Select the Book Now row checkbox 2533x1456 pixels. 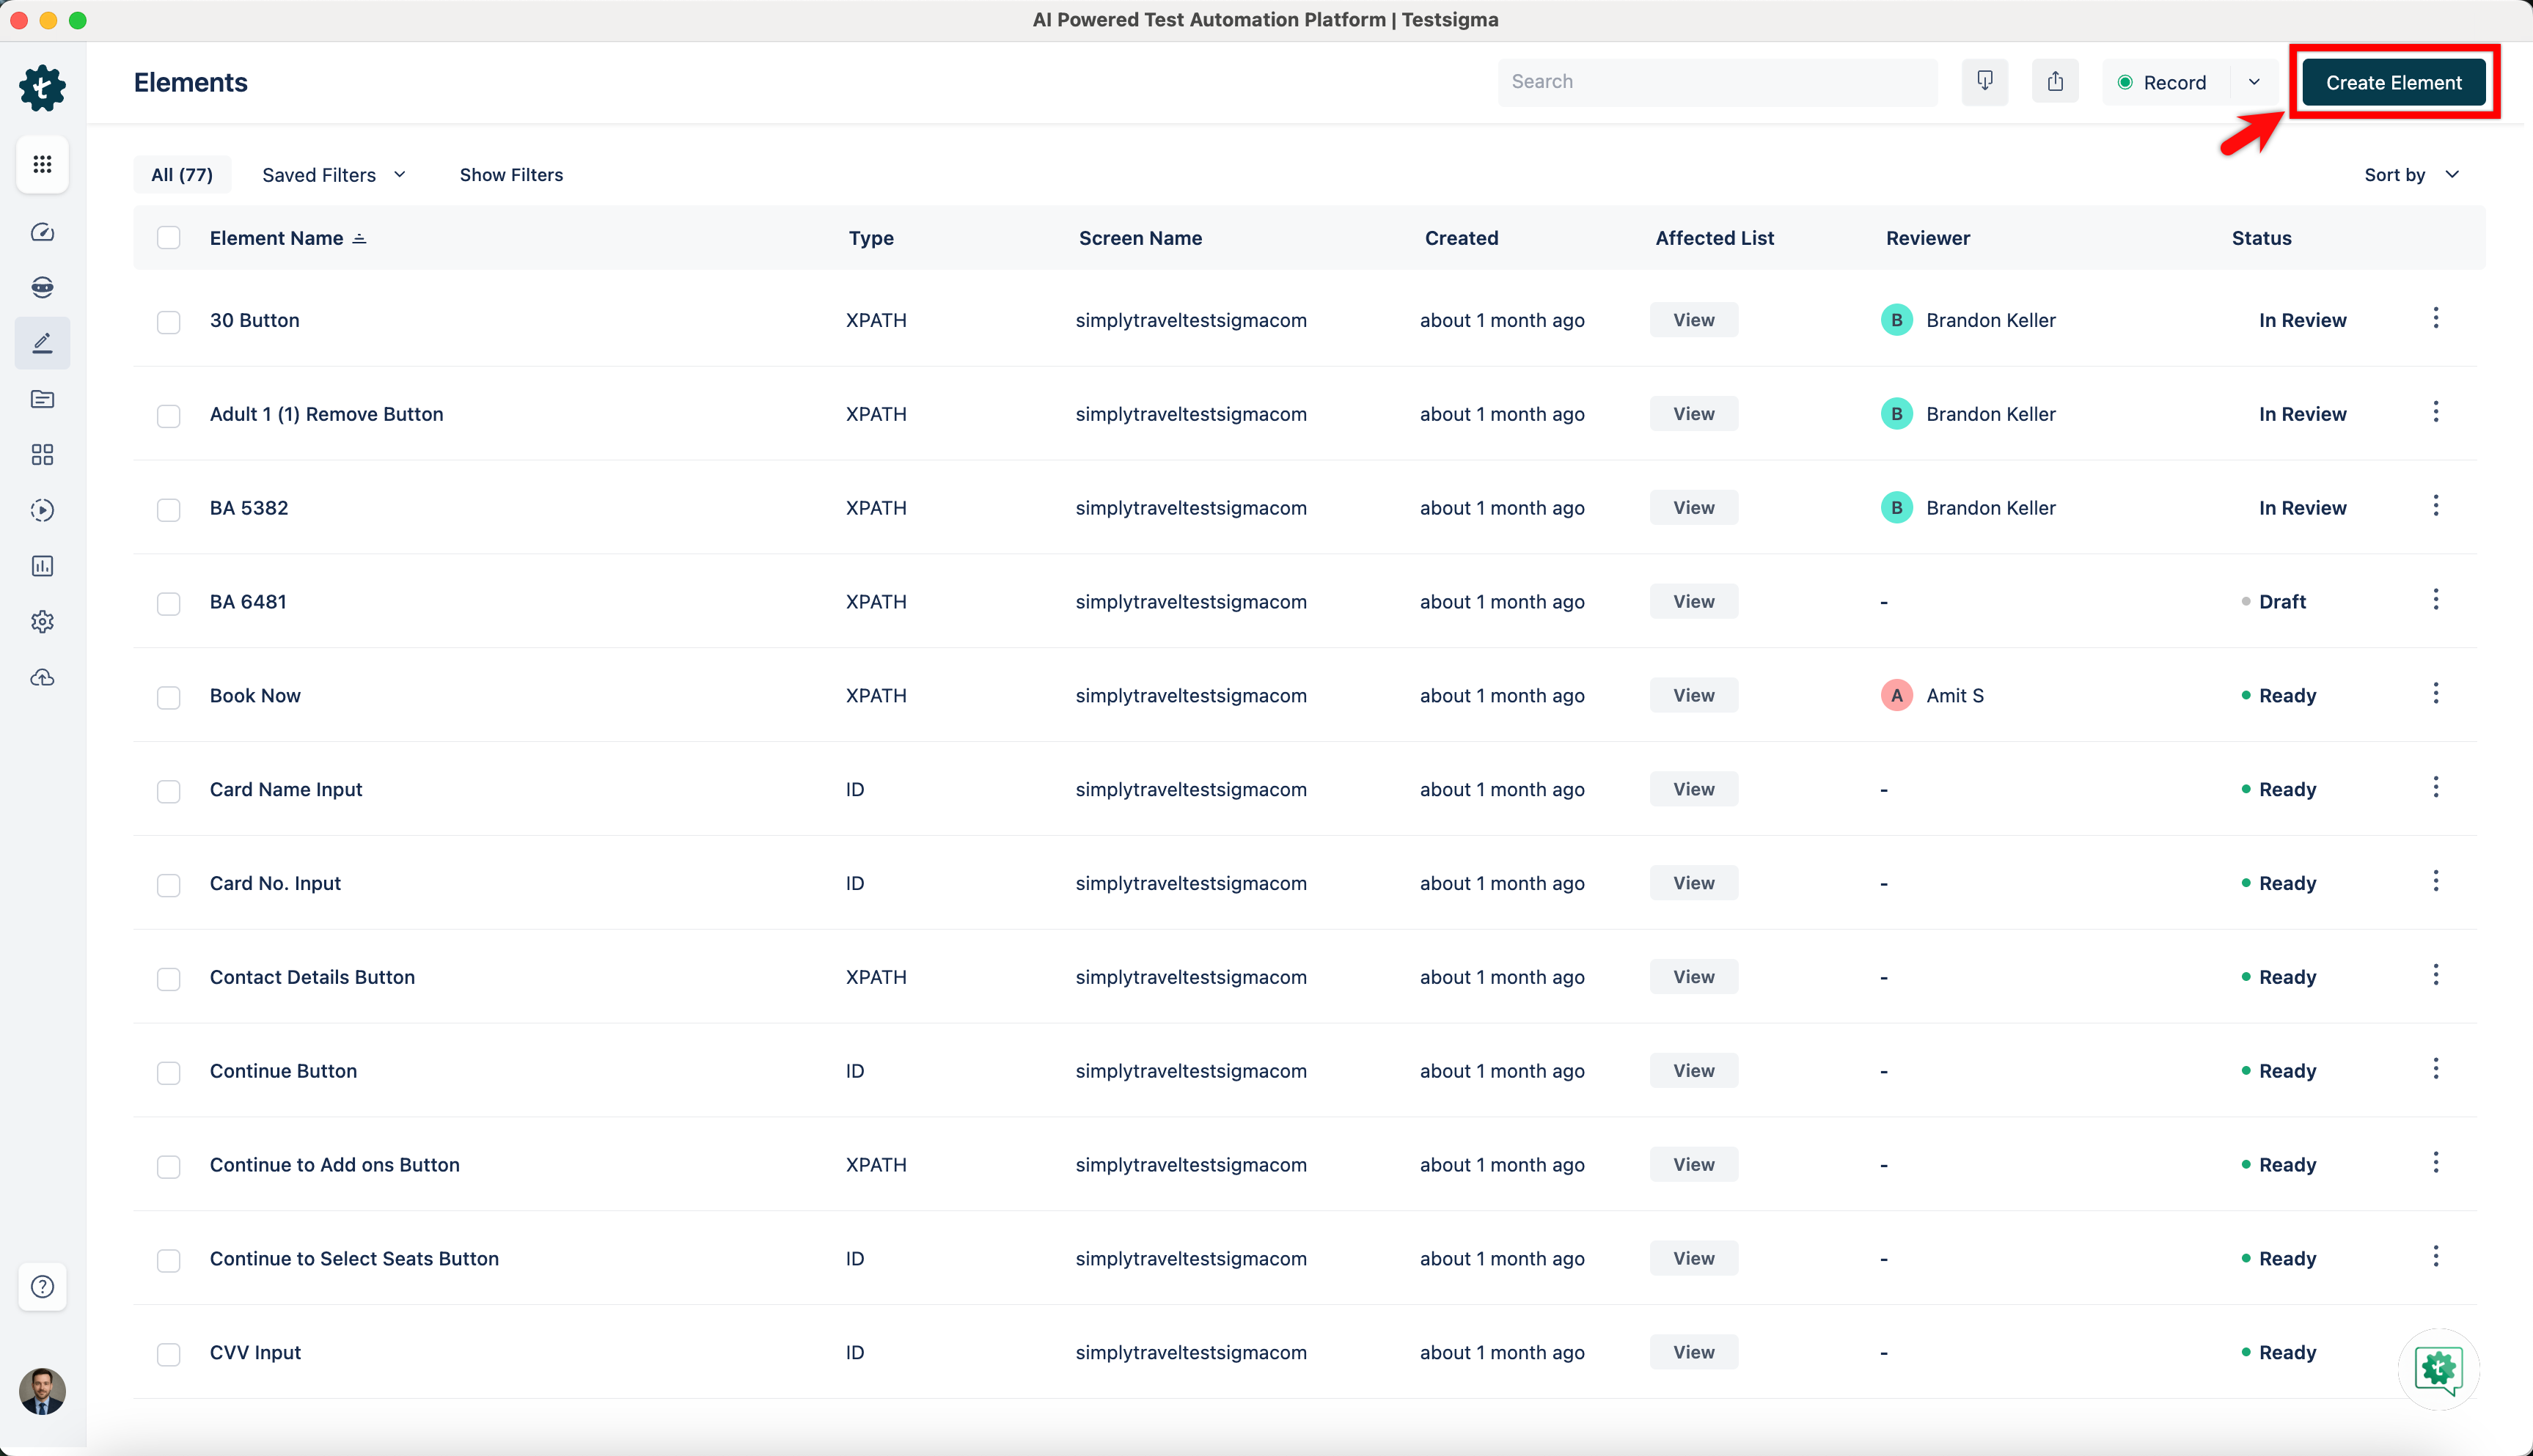click(x=168, y=697)
